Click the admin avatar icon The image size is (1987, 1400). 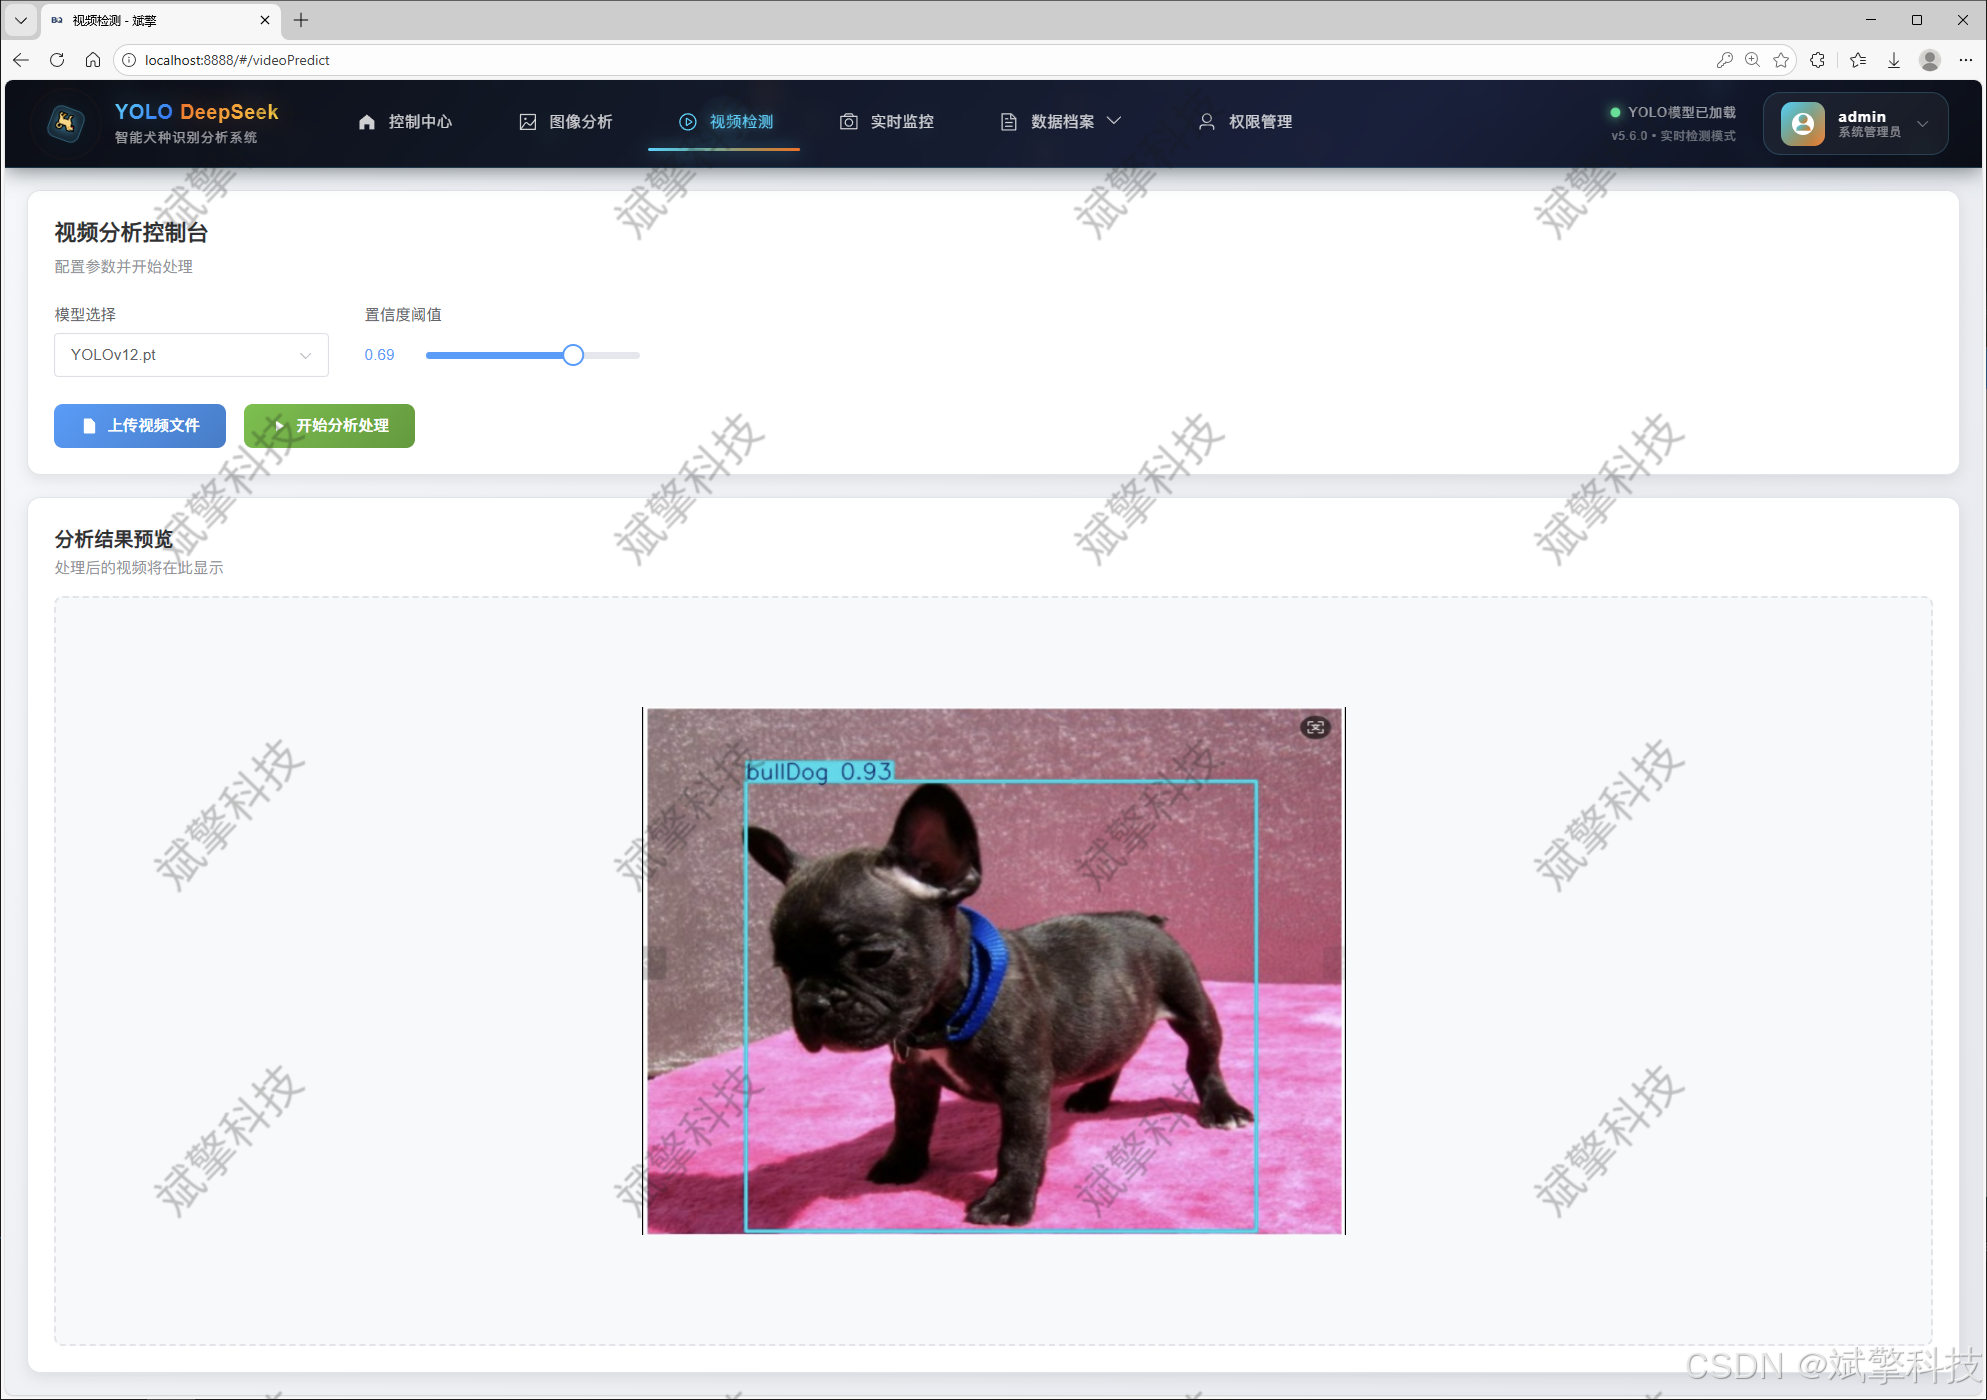[x=1802, y=123]
